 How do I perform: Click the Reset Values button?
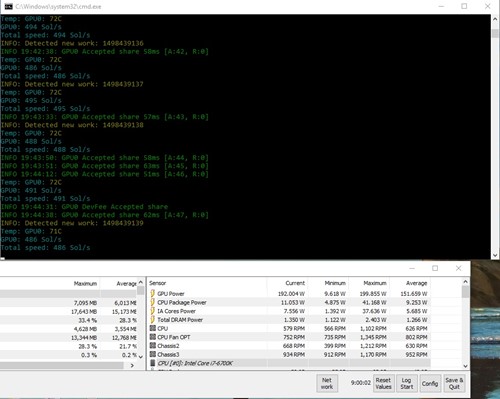pos(383,383)
